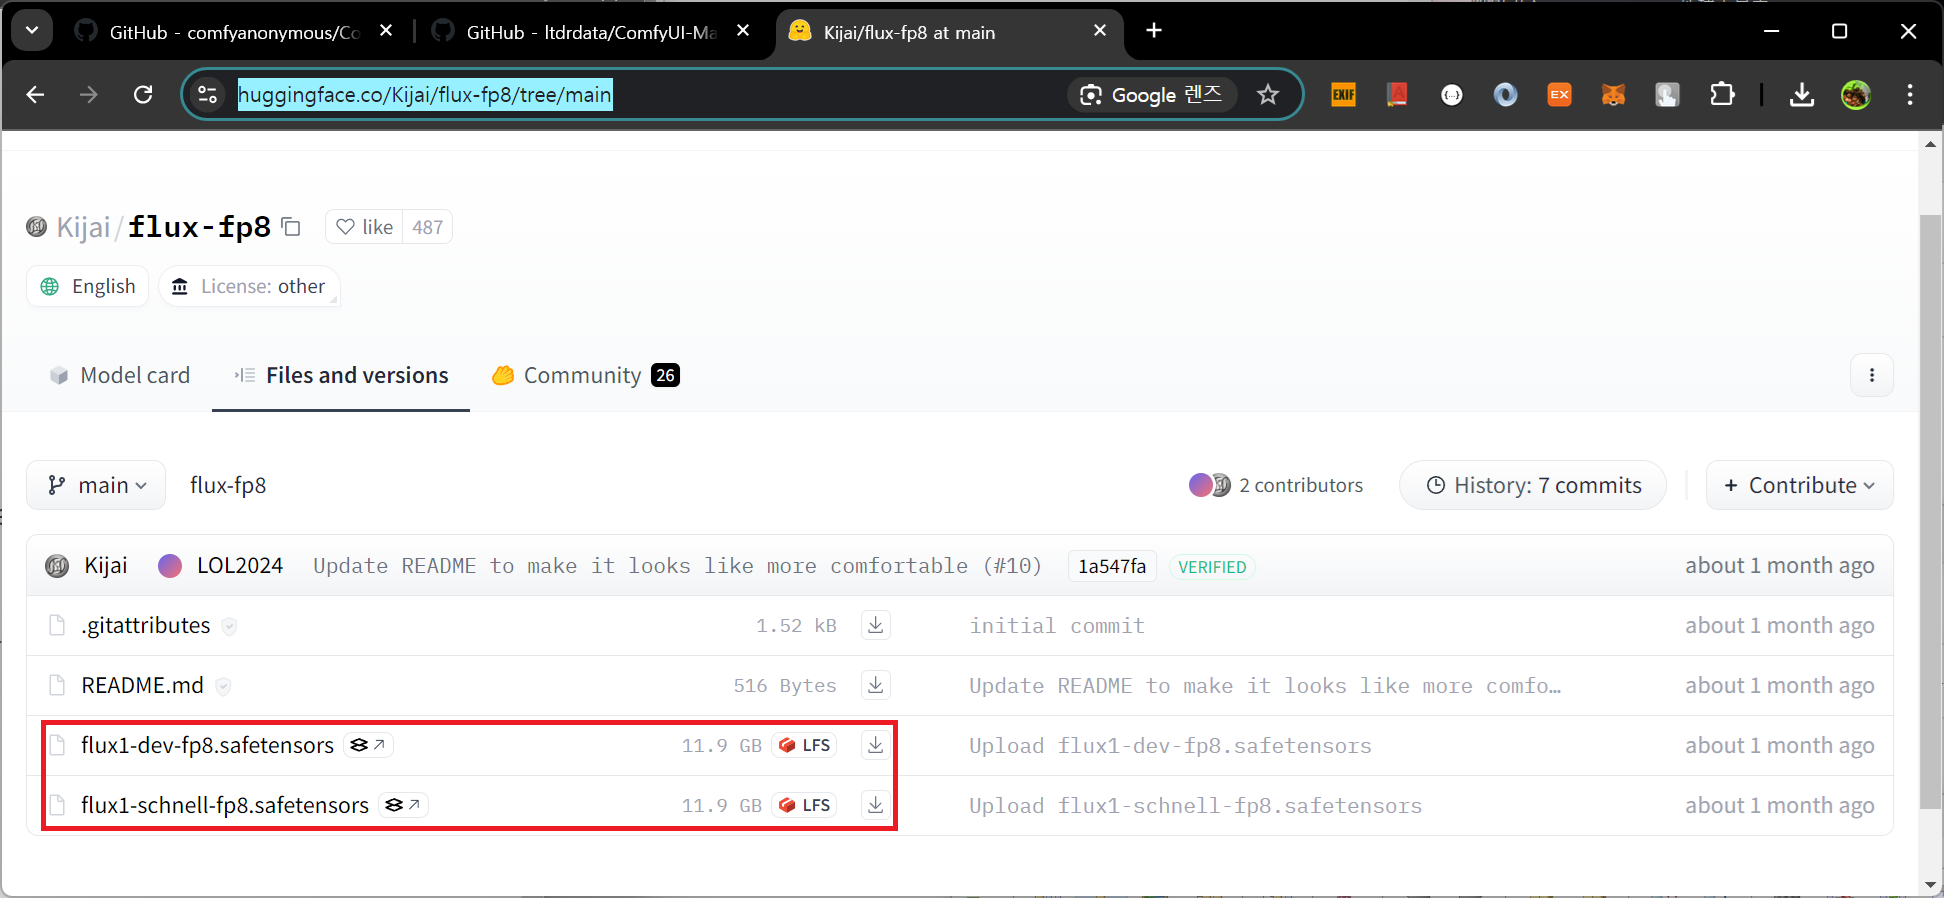The height and width of the screenshot is (901, 1944).
Task: Bookmark this page with the star icon
Action: click(1268, 94)
